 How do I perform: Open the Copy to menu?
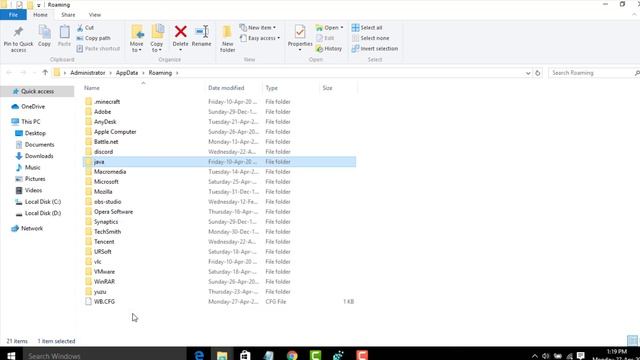coord(157,39)
